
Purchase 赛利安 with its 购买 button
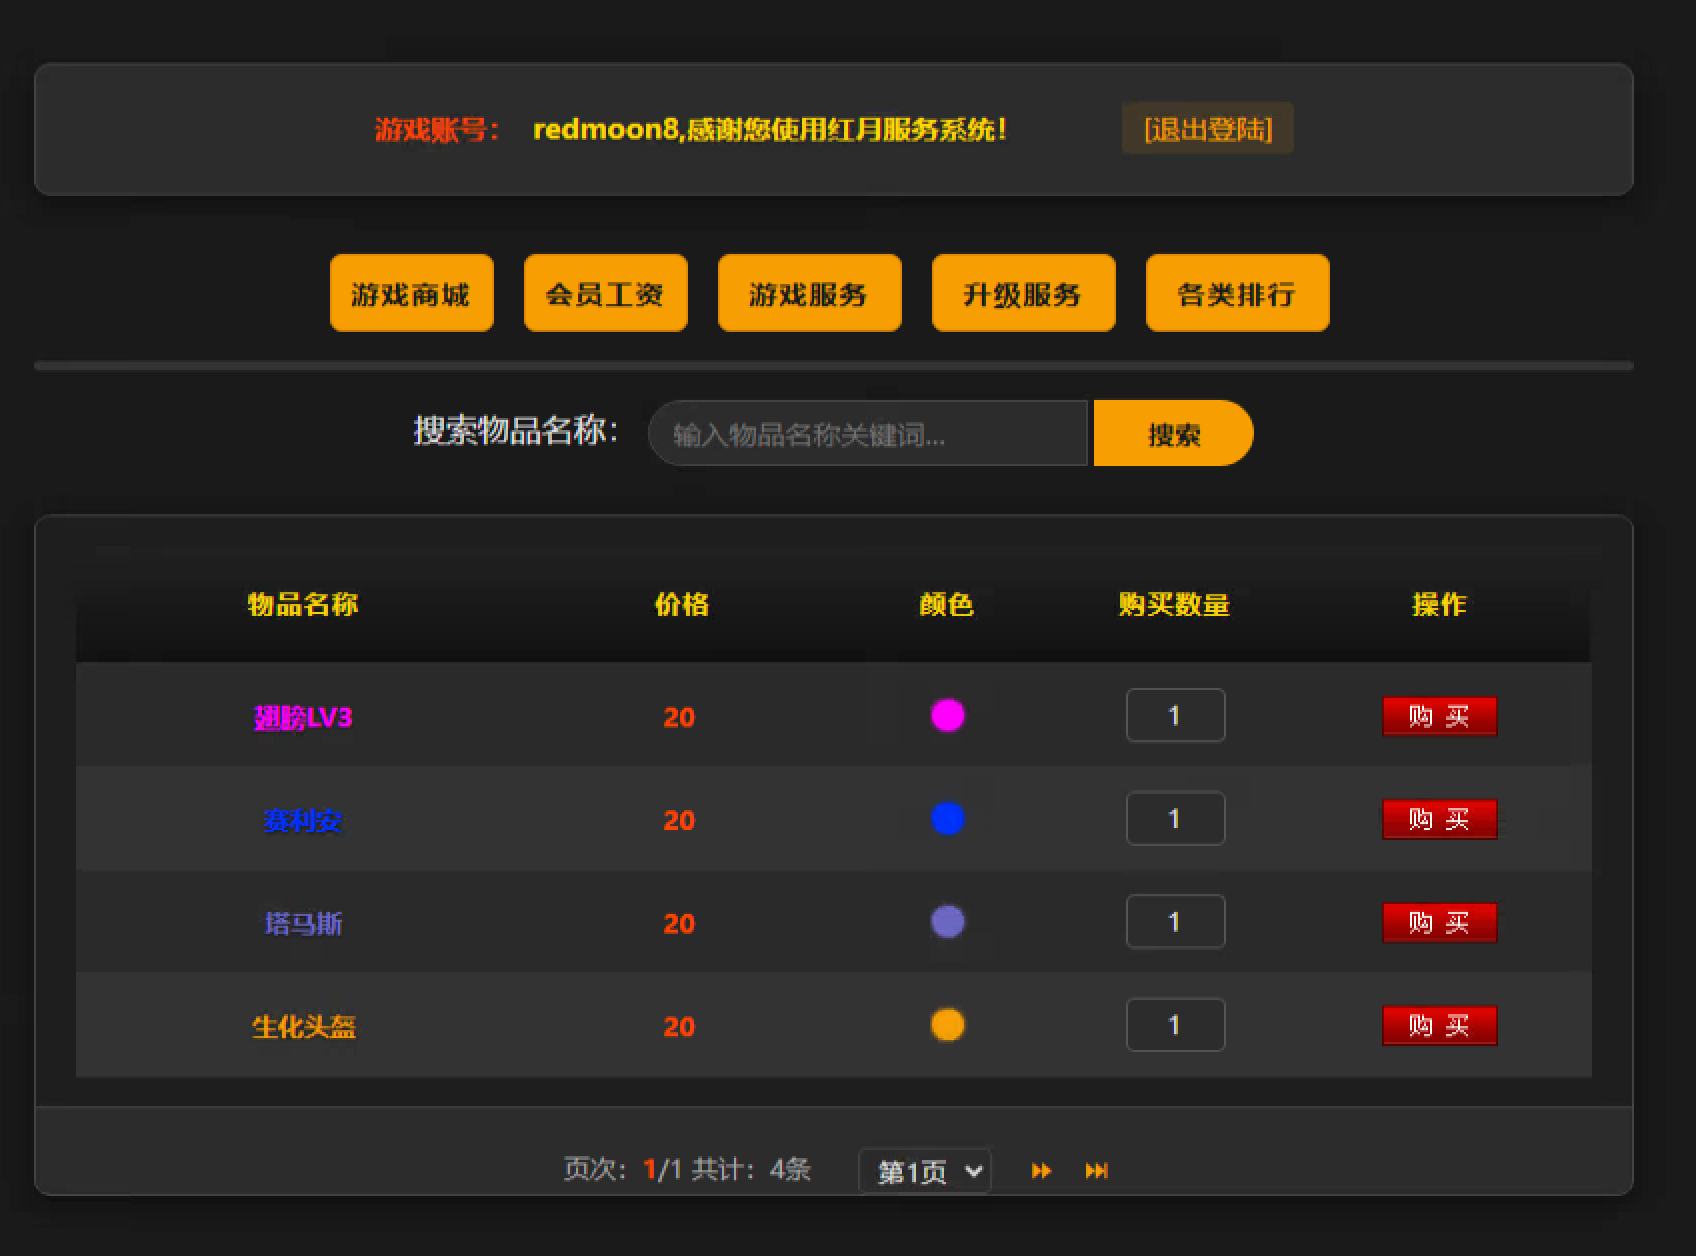click(1439, 818)
